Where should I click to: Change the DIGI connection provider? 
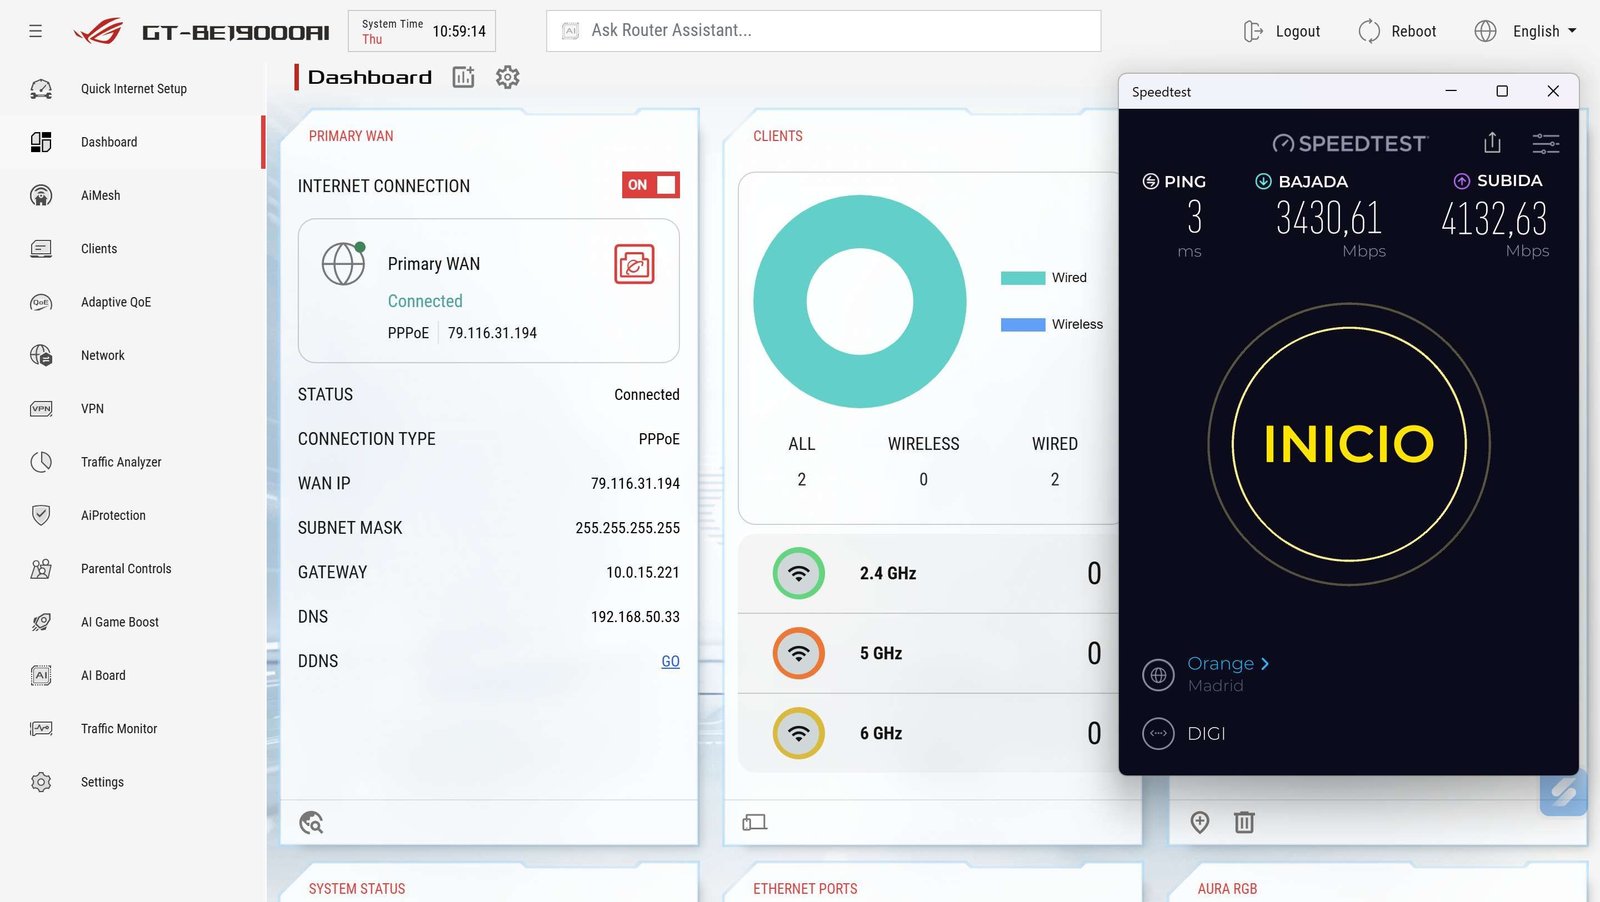pyautogui.click(x=1205, y=733)
